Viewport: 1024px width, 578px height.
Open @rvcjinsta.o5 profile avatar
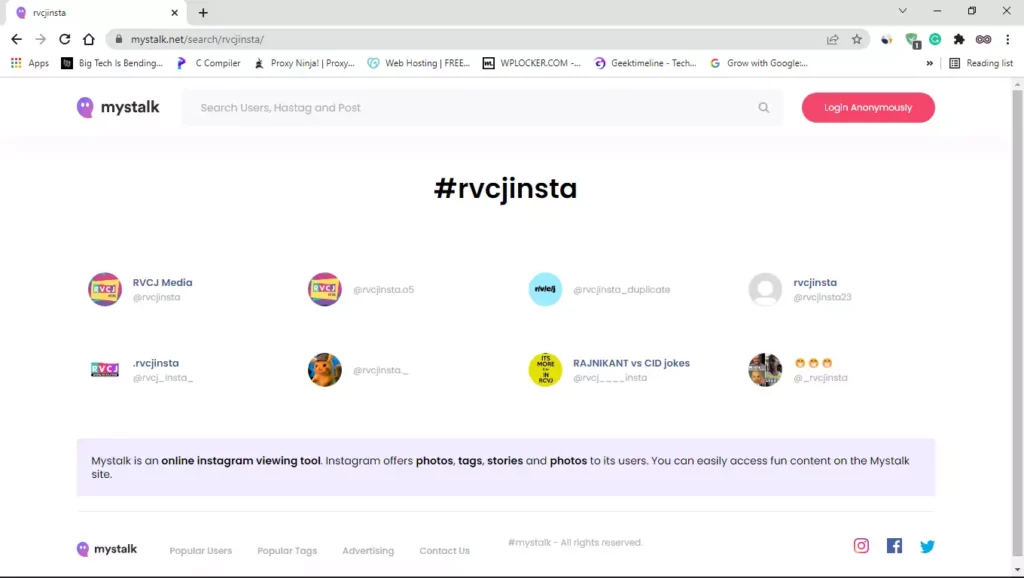[x=325, y=289]
